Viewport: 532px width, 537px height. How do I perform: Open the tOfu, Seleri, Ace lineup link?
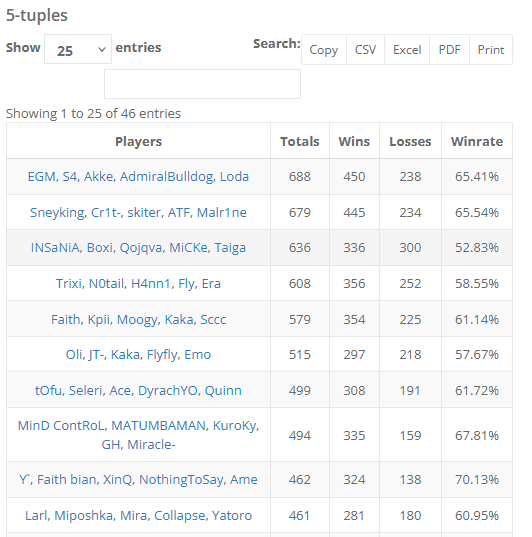click(x=138, y=390)
